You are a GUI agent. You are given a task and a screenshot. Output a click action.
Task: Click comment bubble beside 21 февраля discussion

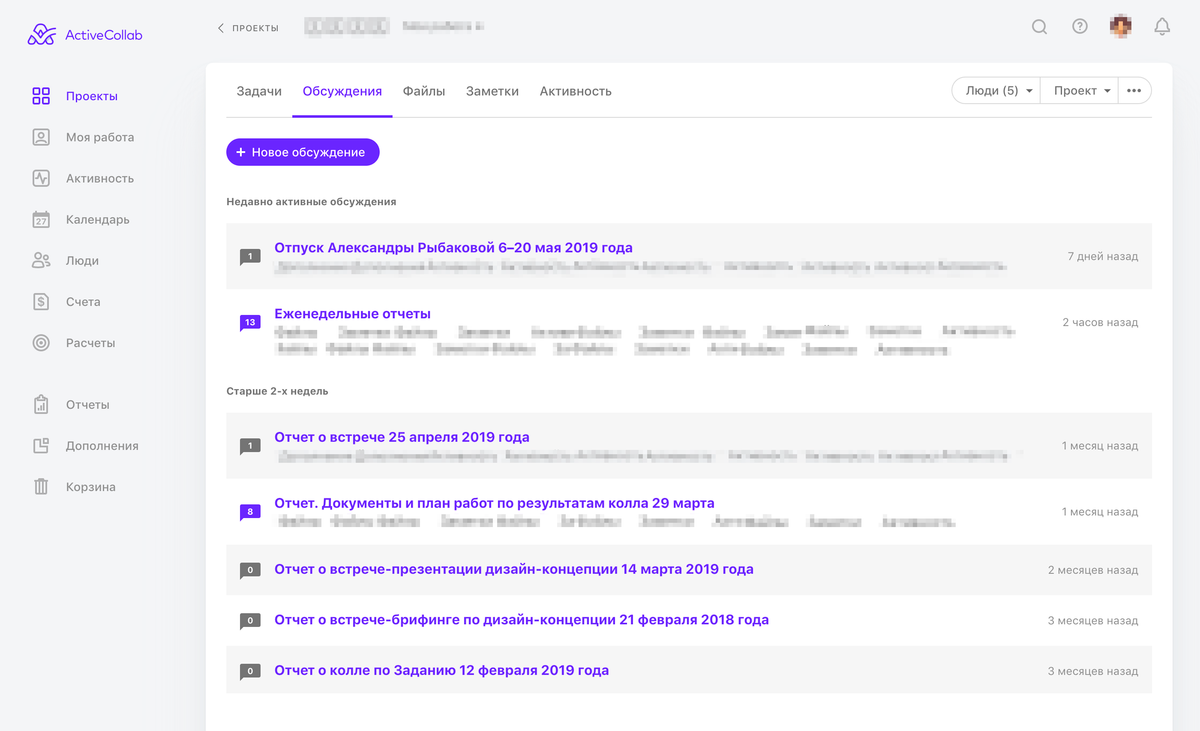click(250, 621)
